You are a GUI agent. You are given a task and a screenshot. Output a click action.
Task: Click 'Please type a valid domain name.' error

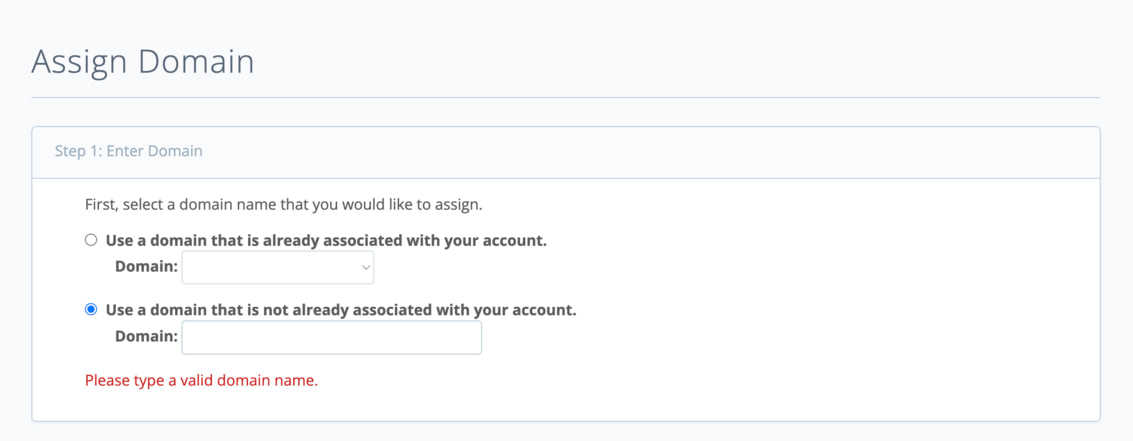click(x=202, y=380)
